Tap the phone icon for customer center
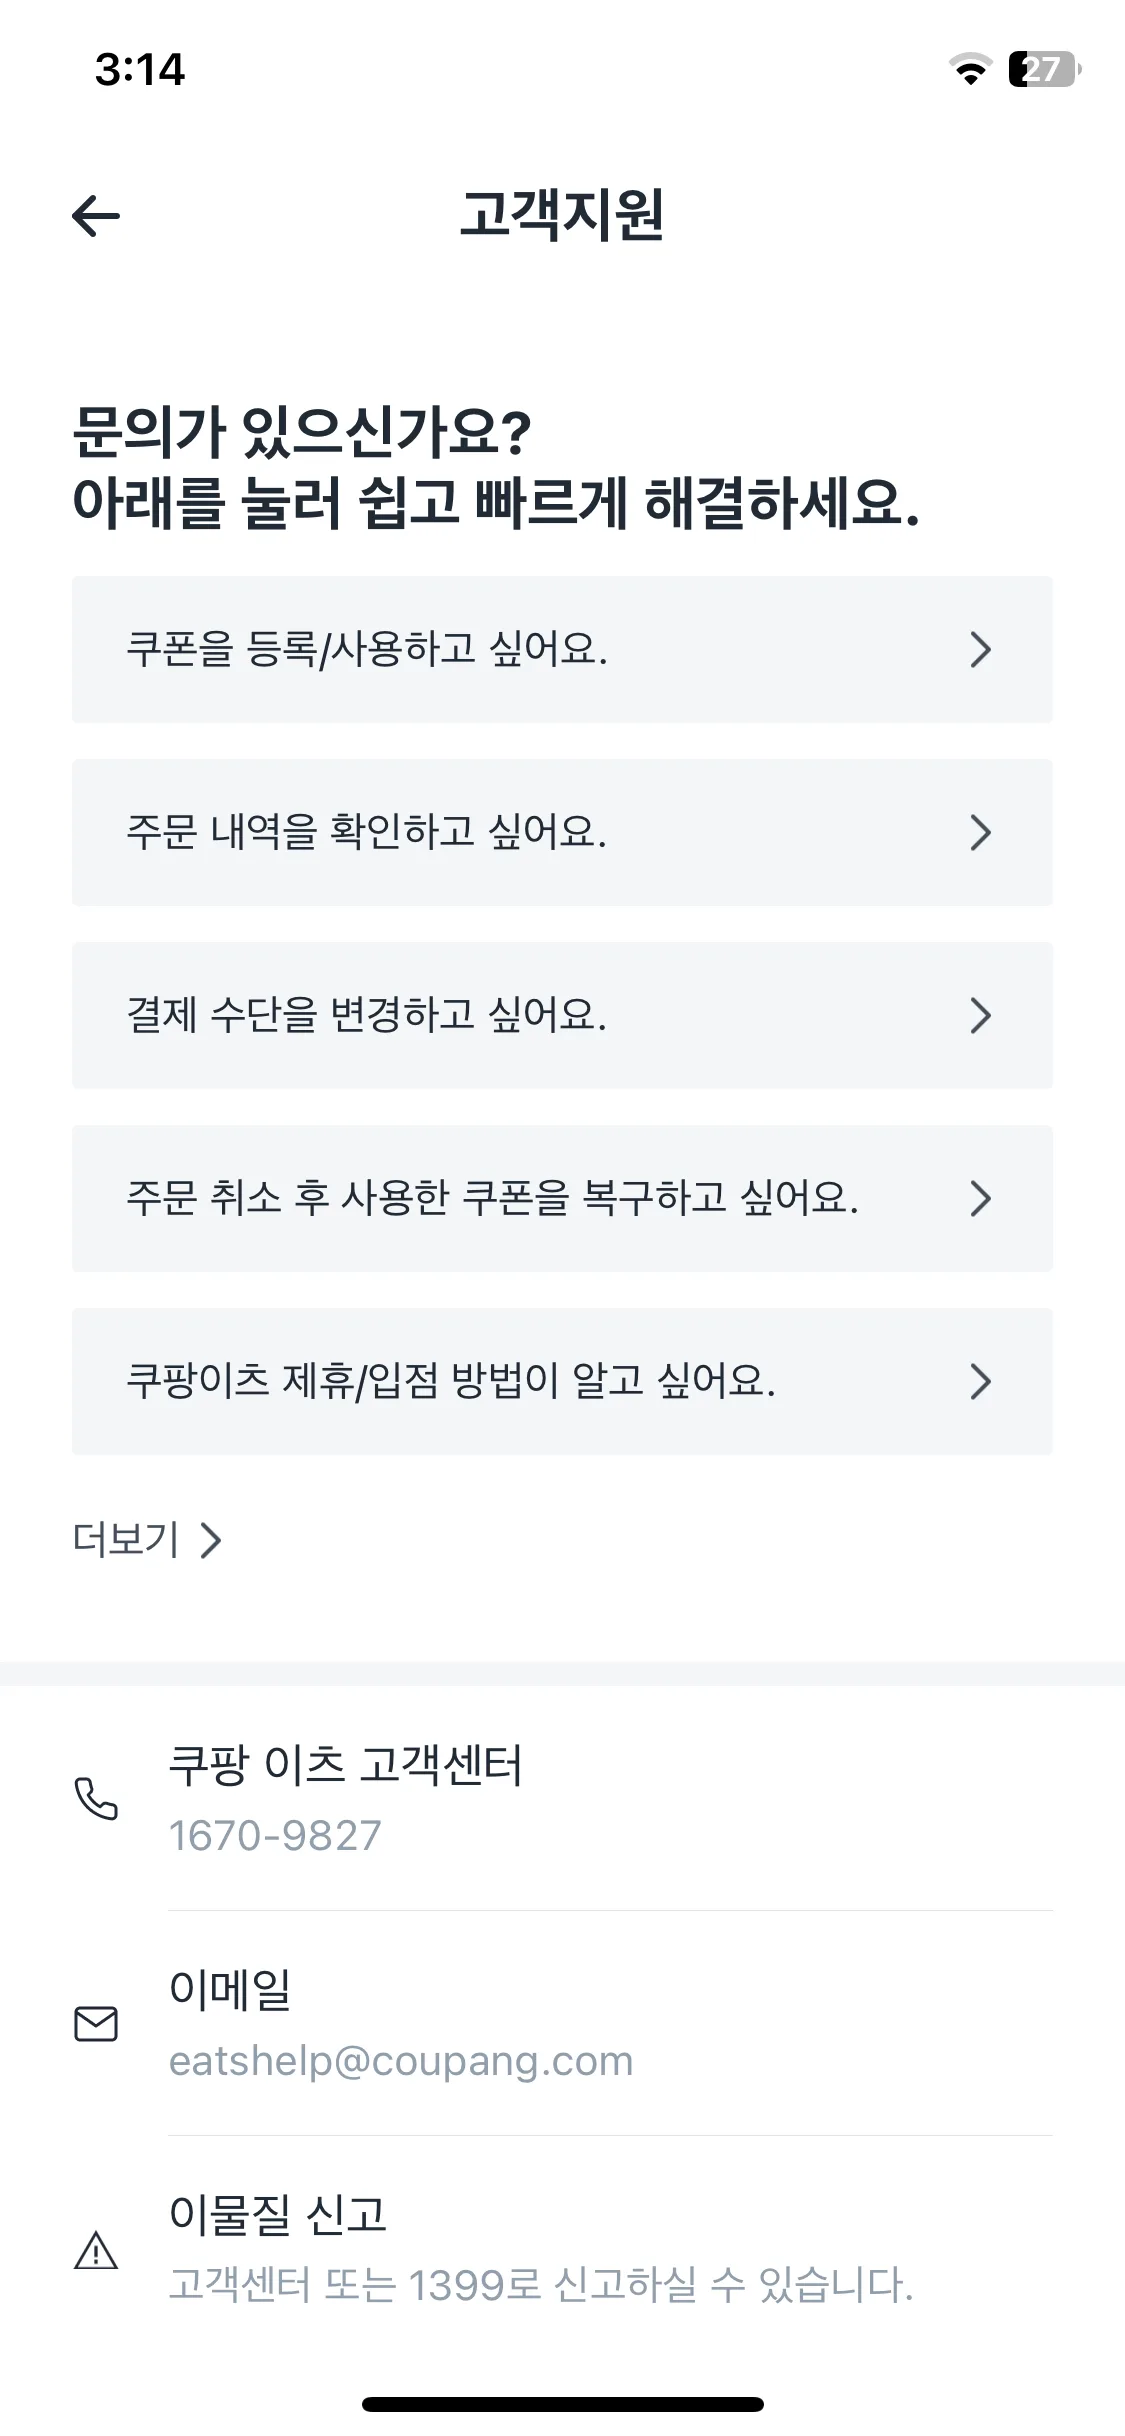Screen dimensions: 1125x2436 (96, 1798)
